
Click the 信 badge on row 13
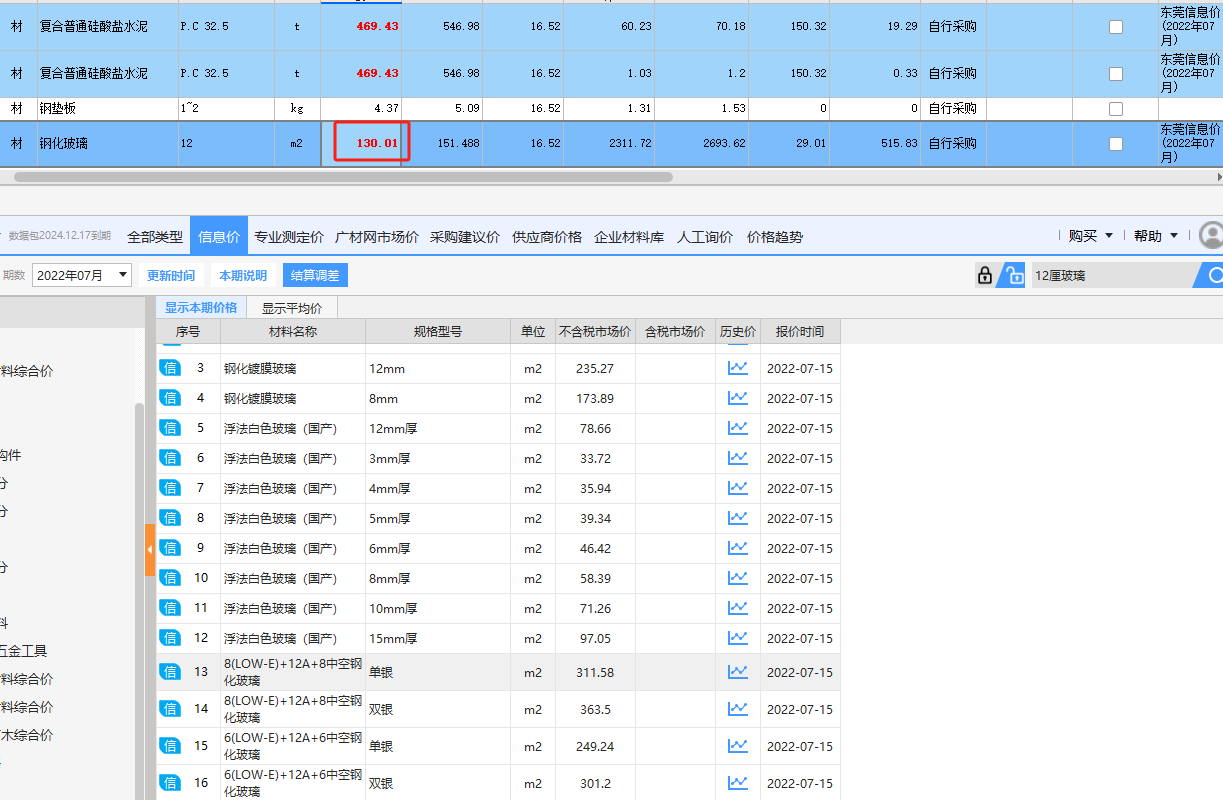(170, 672)
